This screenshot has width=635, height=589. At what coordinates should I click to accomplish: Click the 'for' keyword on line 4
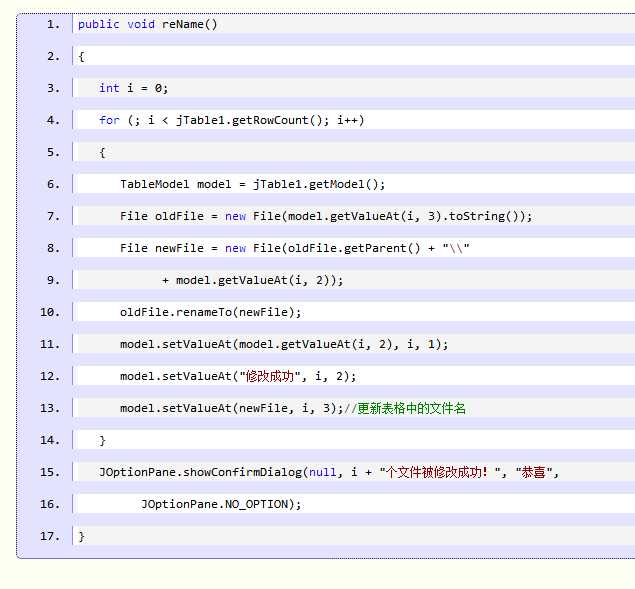[109, 120]
